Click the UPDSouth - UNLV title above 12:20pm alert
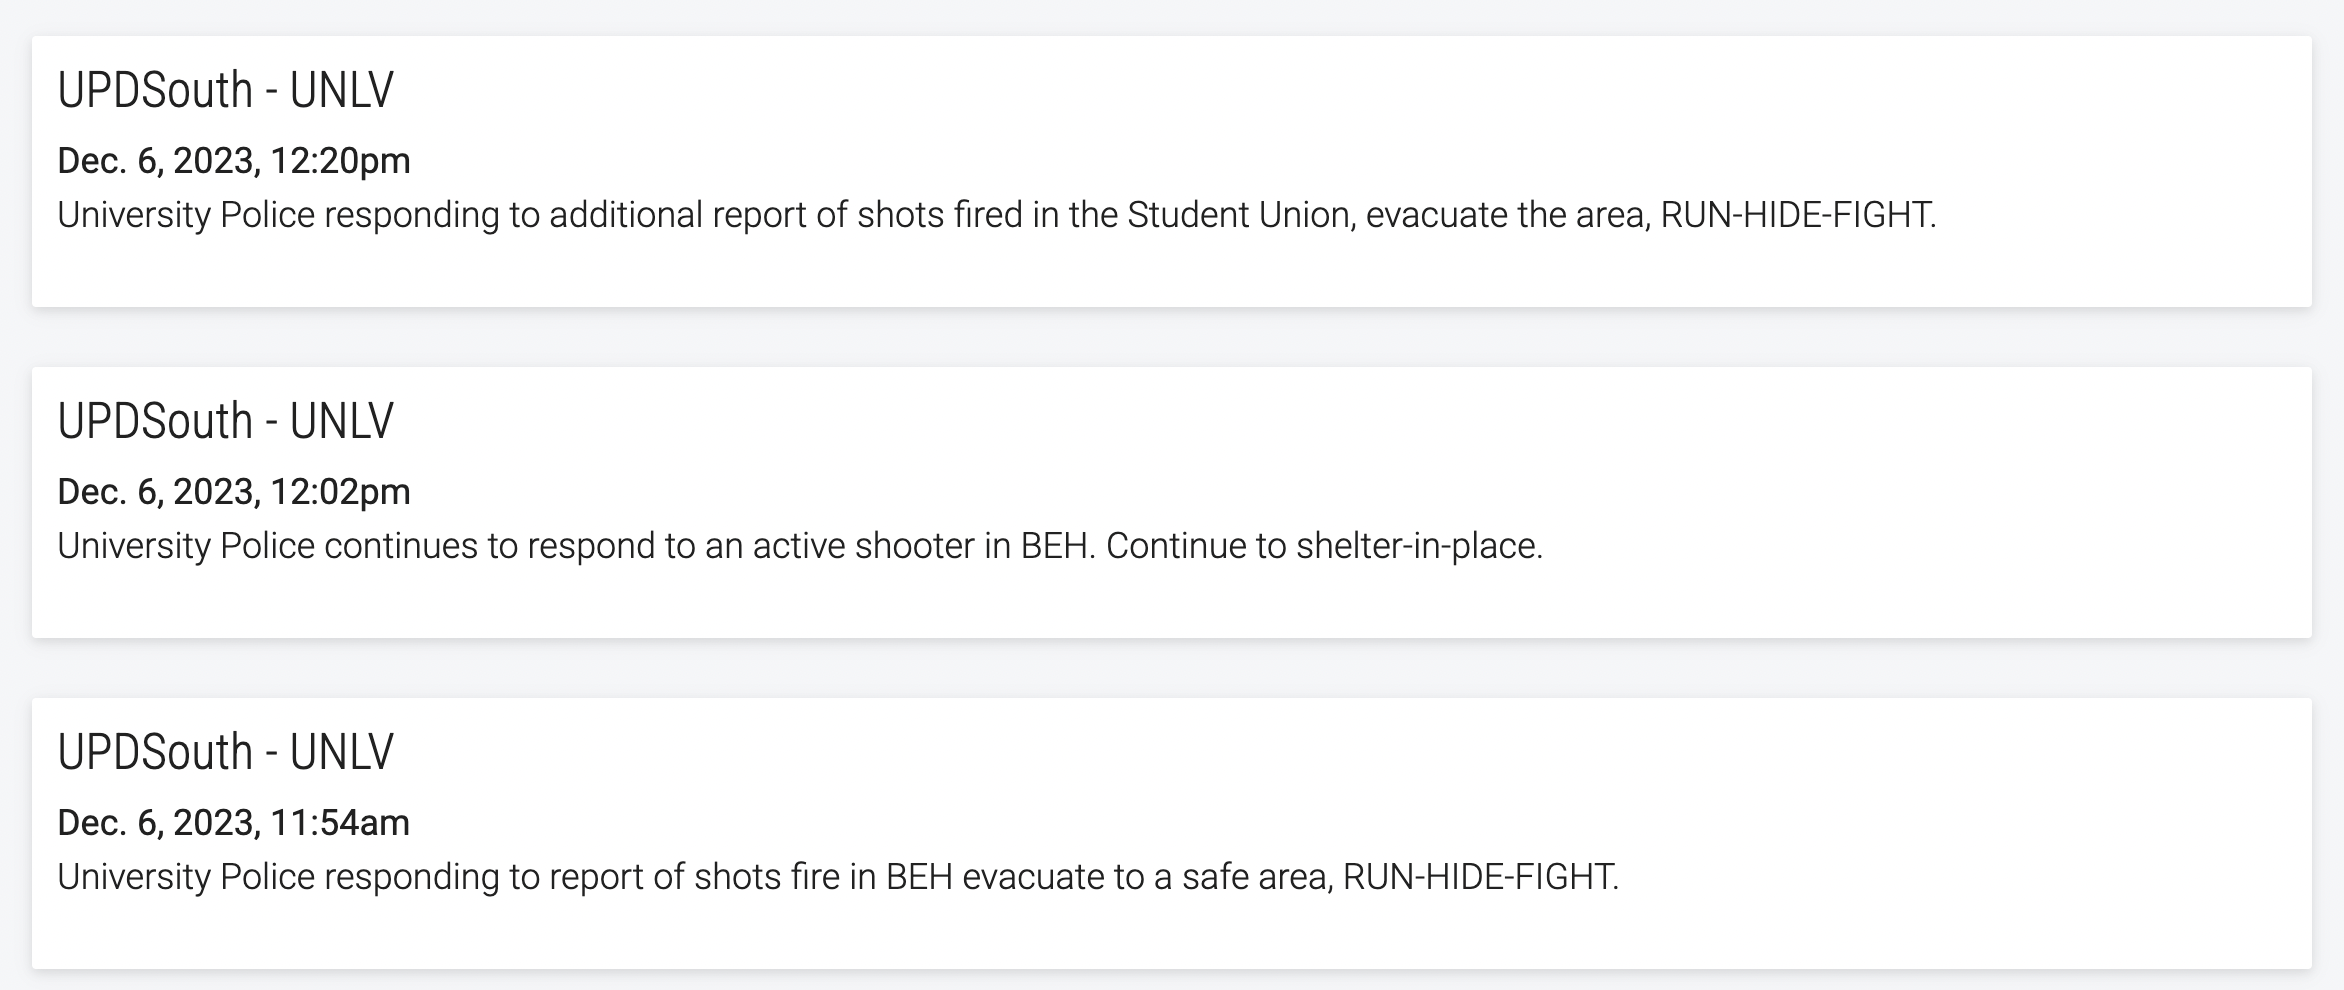The width and height of the screenshot is (2344, 990). (x=225, y=90)
